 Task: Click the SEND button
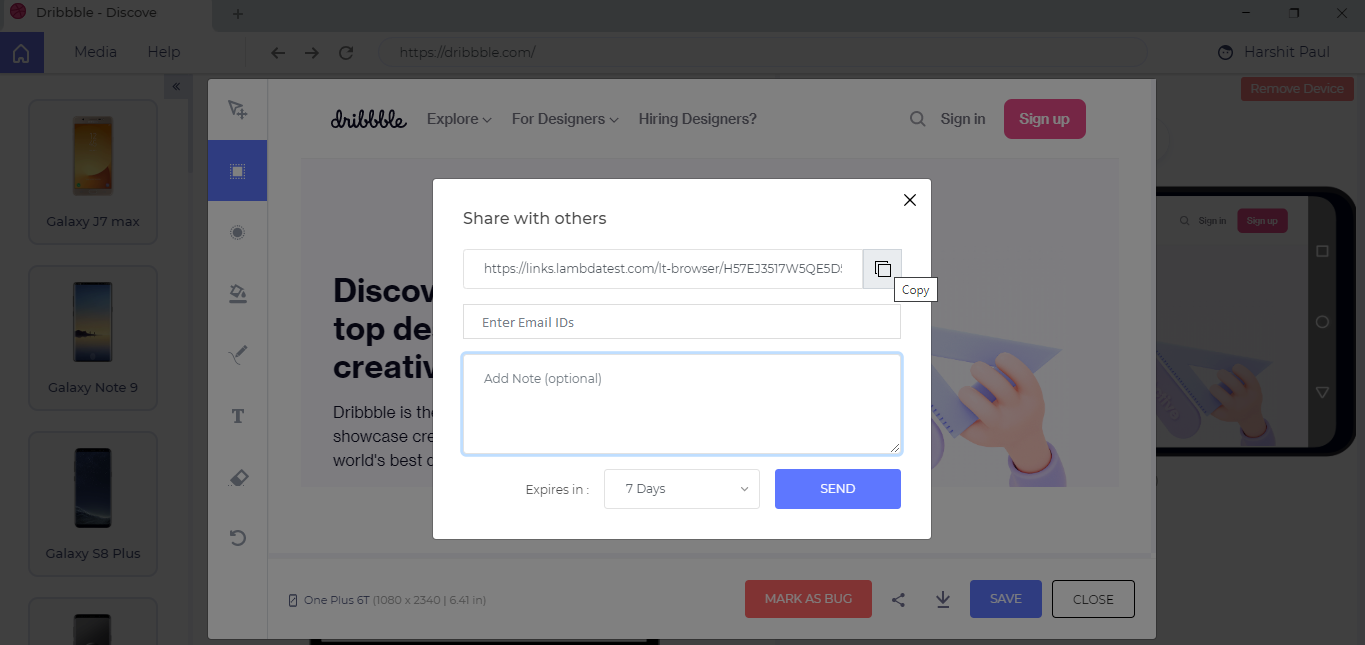[838, 489]
